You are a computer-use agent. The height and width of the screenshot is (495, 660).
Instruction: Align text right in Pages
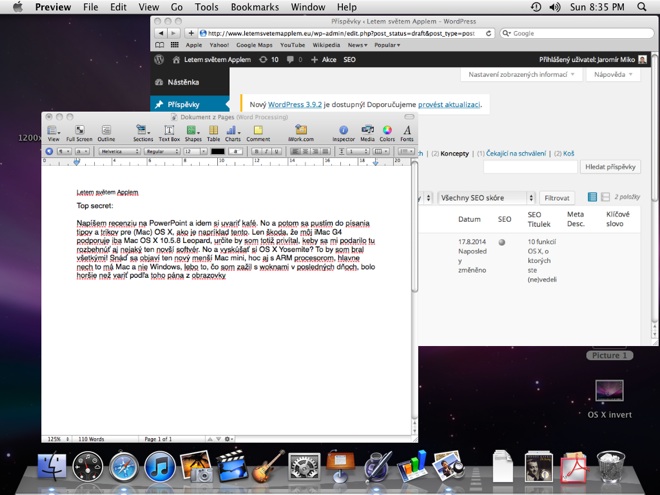[315, 151]
